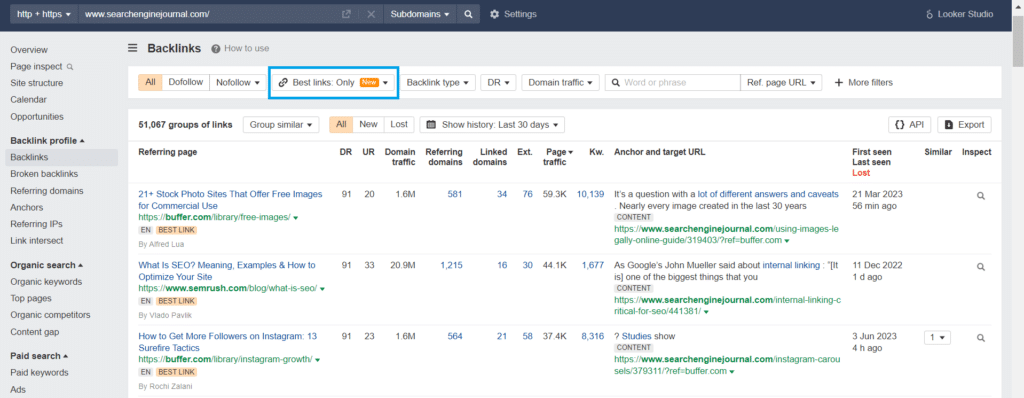Open Show history: Last 30 days dropdown
1024x398 pixels.
click(x=492, y=124)
